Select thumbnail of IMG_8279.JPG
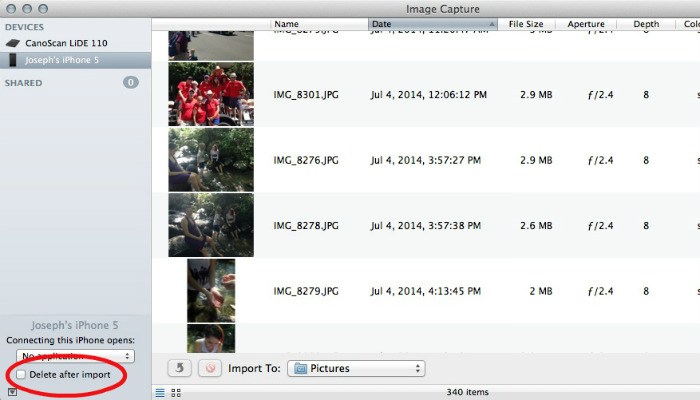700x400 pixels. pyautogui.click(x=211, y=291)
